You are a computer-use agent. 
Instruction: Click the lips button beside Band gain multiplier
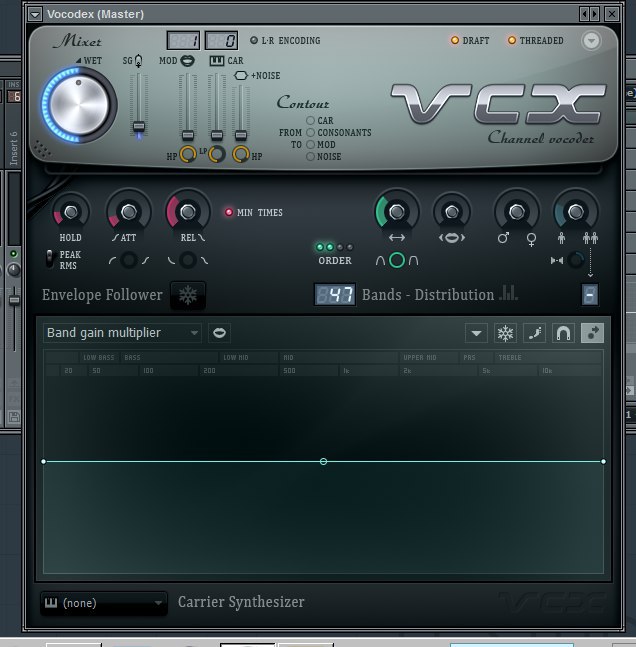point(219,333)
